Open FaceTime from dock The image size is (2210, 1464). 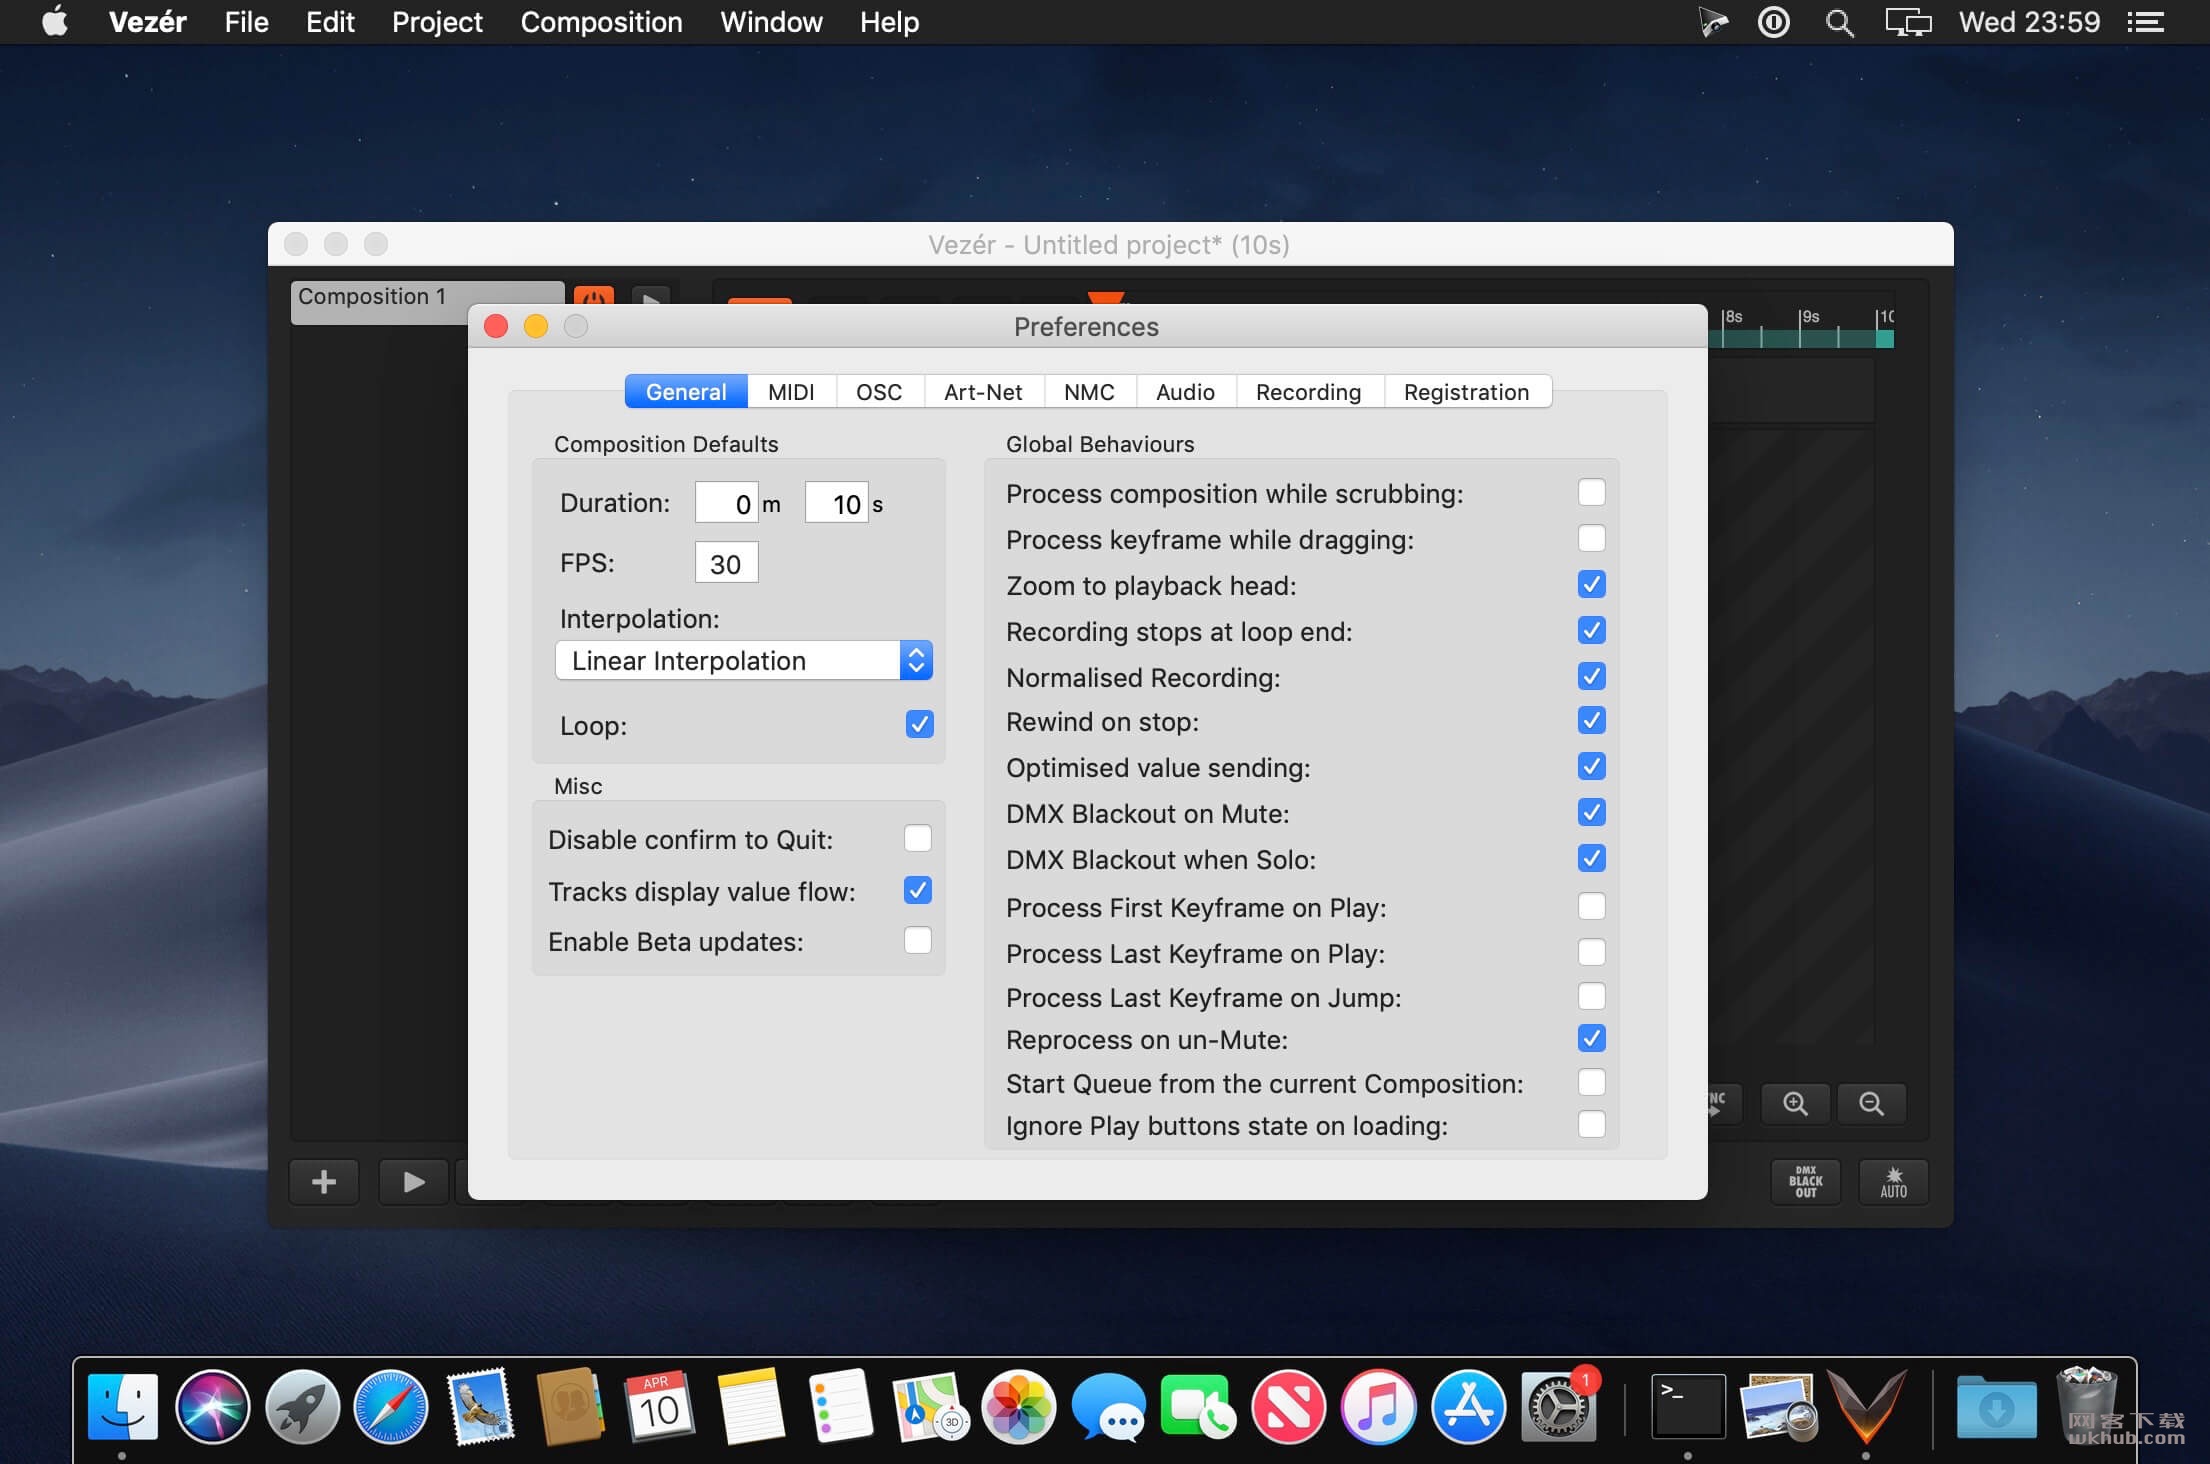point(1197,1407)
